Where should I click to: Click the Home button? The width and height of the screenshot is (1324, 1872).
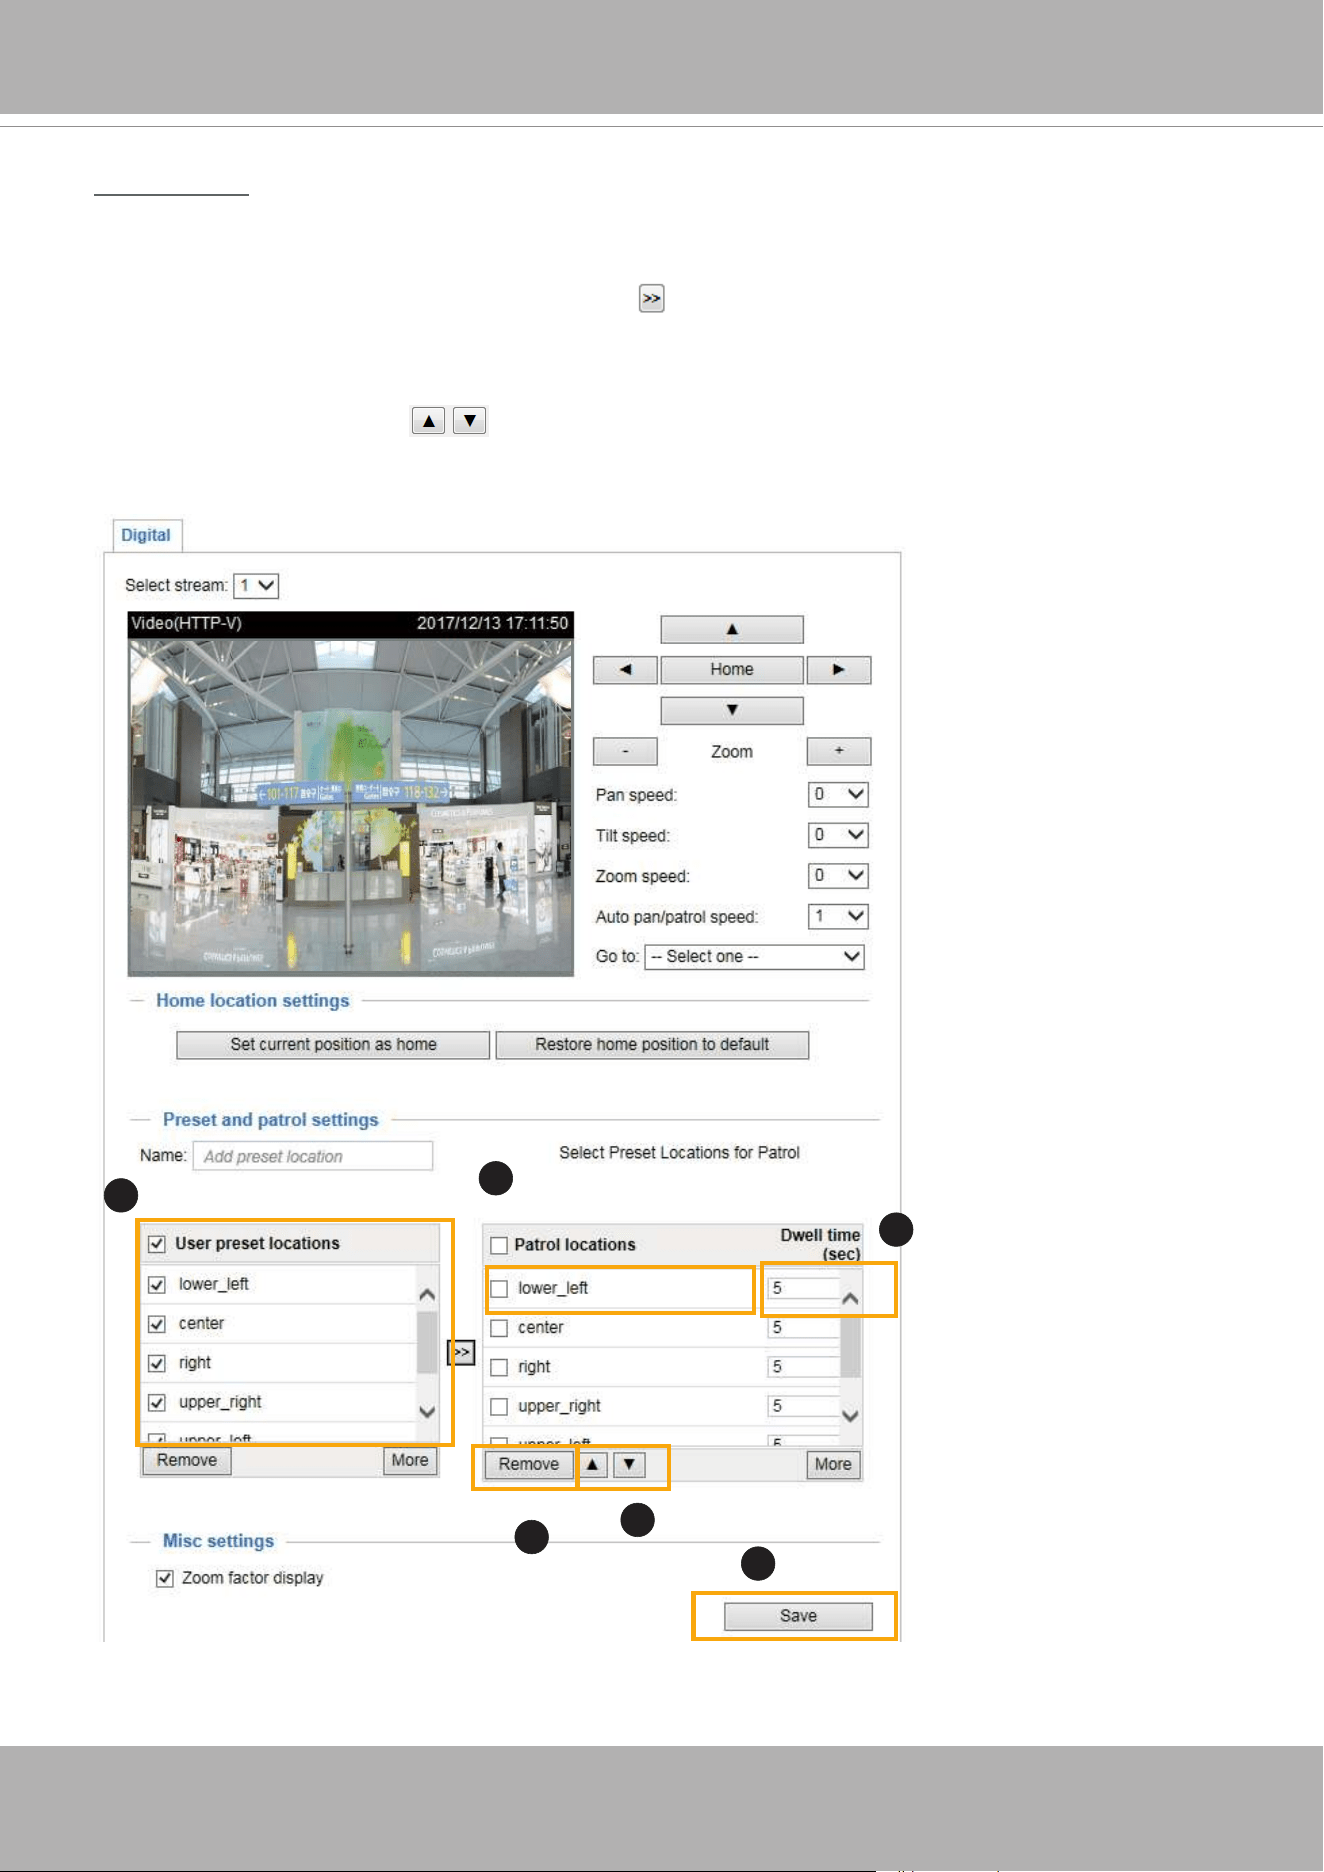click(732, 670)
